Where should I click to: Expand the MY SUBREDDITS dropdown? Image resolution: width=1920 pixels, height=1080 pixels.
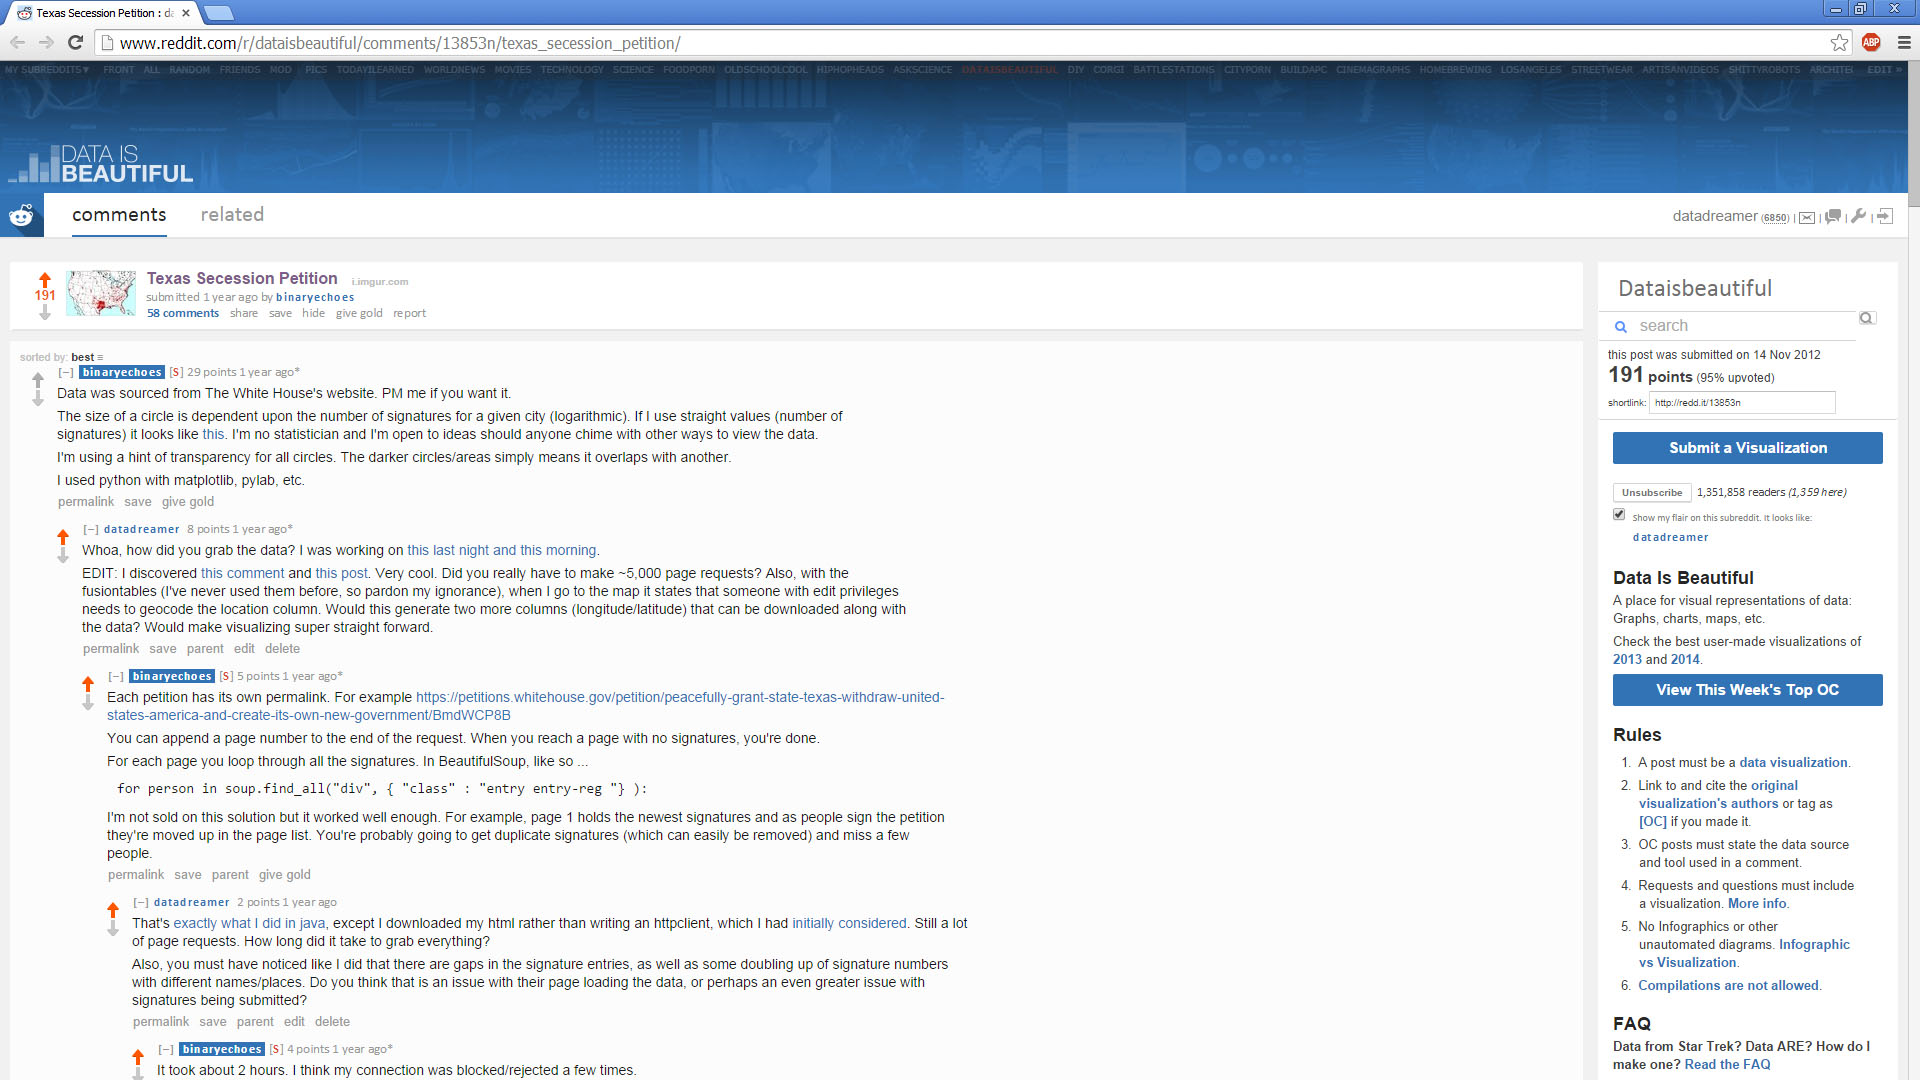click(47, 70)
